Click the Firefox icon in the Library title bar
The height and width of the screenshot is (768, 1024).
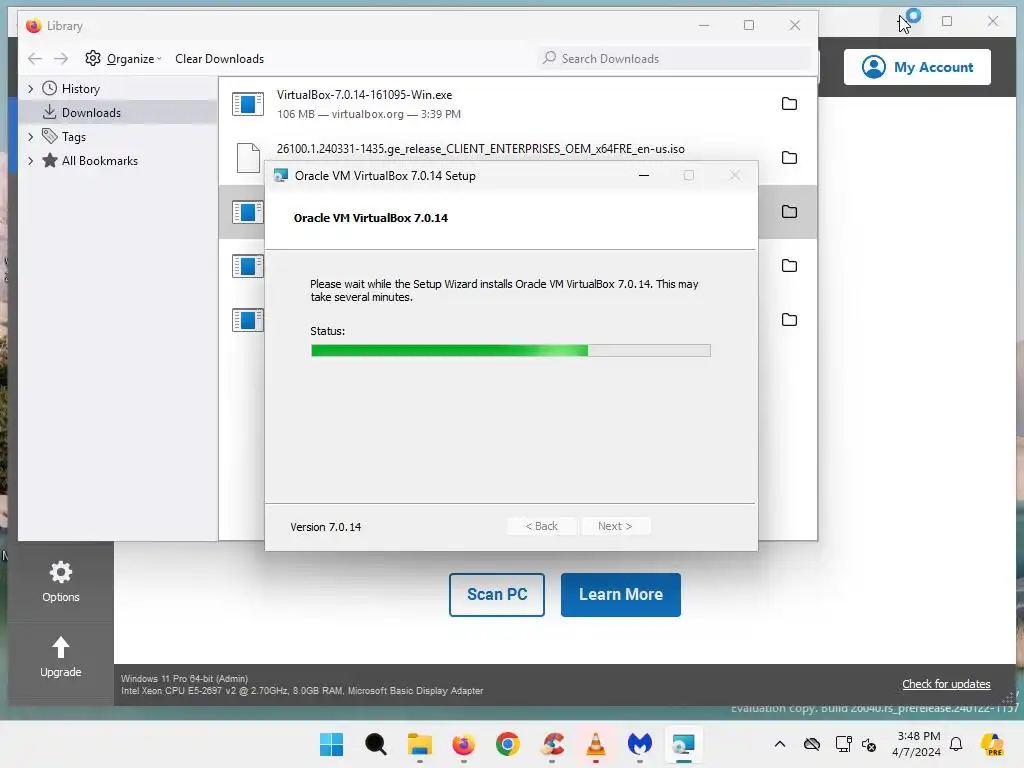coord(34,25)
